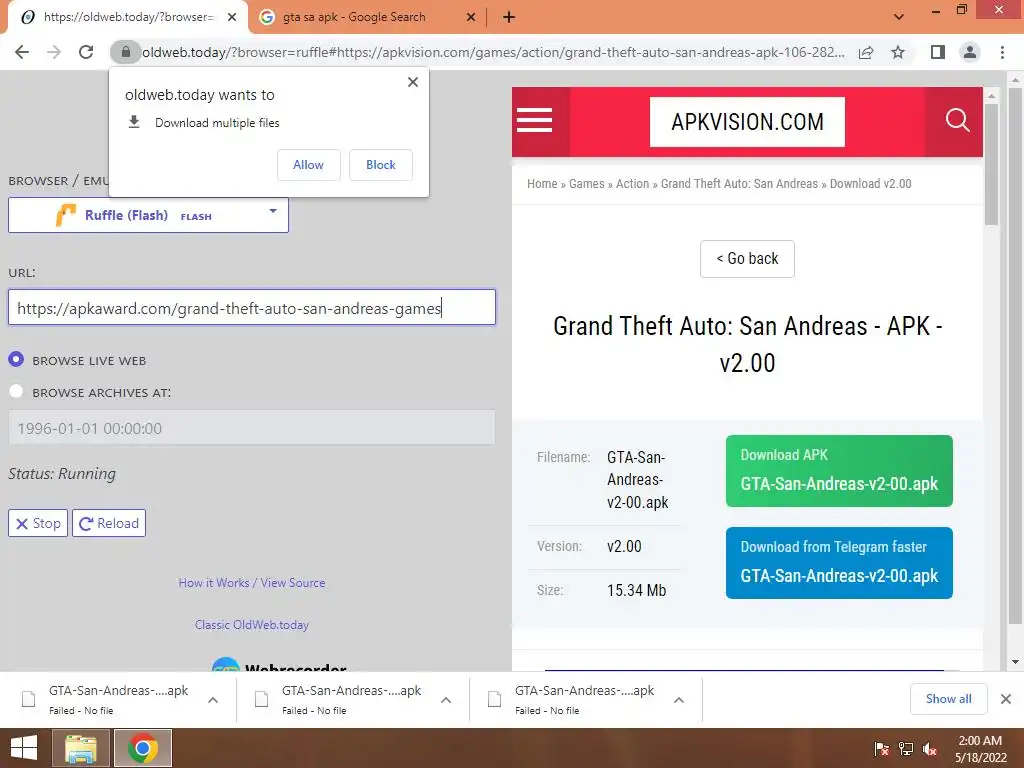Open a new tab with plus icon

pyautogui.click(x=509, y=17)
